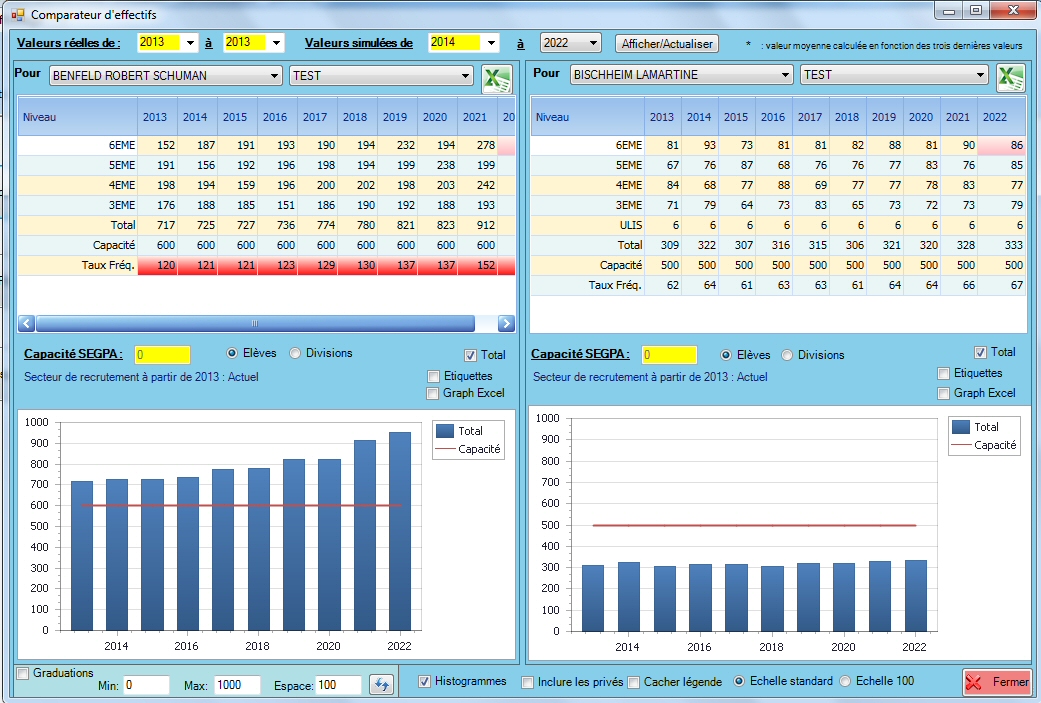The height and width of the screenshot is (703, 1041).
Task: Expand the BISCHHEIM LAMARTINE school dropdown
Action: coord(785,75)
